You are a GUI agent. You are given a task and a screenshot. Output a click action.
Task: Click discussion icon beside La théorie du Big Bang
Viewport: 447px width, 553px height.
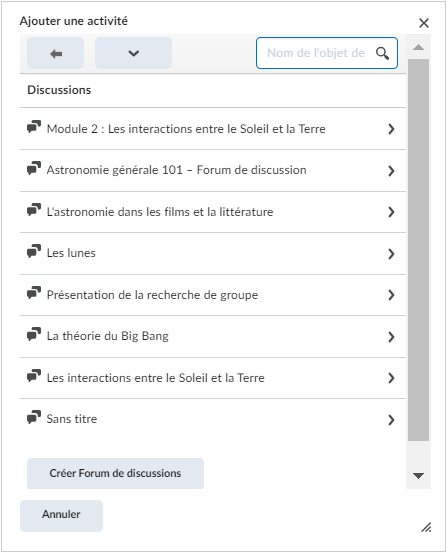click(x=34, y=335)
